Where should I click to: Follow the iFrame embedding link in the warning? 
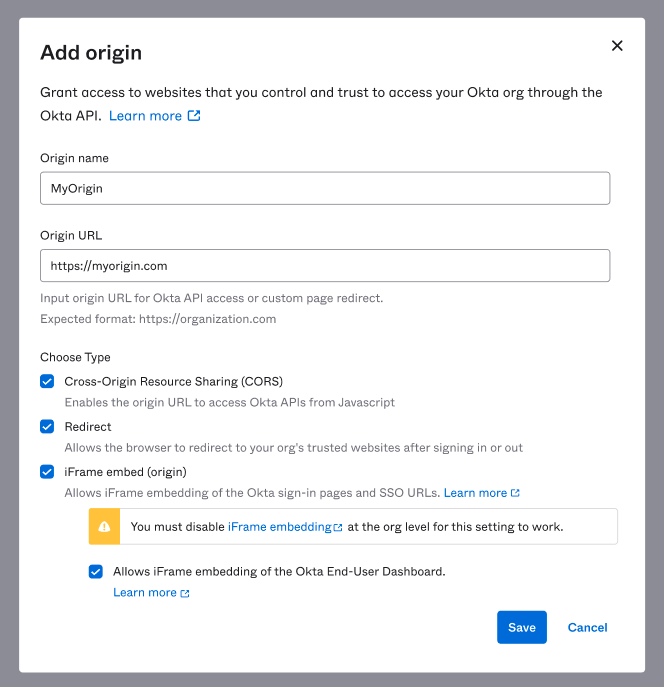pyautogui.click(x=279, y=527)
